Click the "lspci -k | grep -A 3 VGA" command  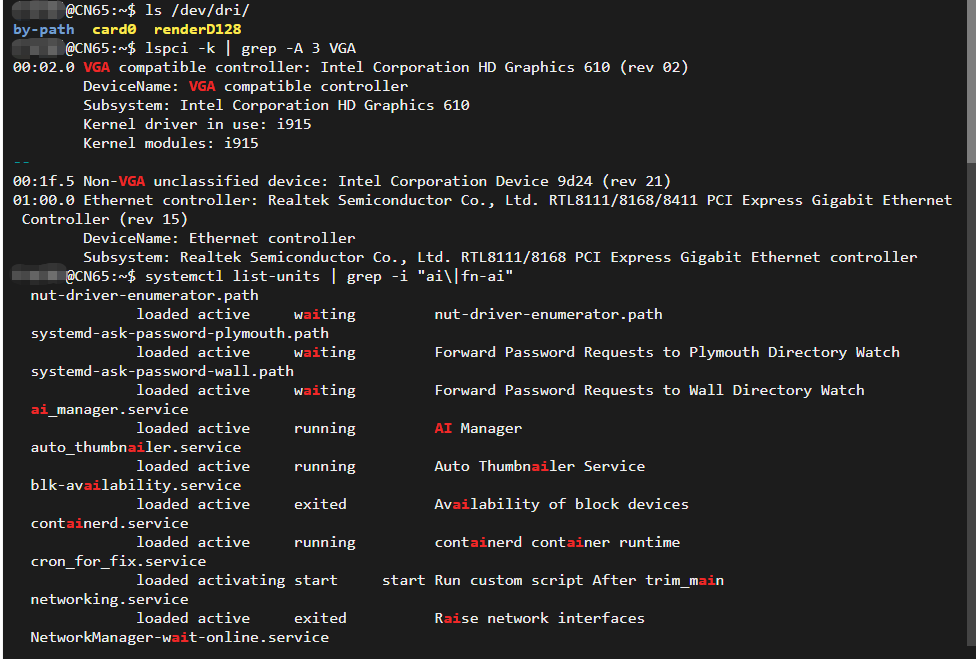click(250, 48)
